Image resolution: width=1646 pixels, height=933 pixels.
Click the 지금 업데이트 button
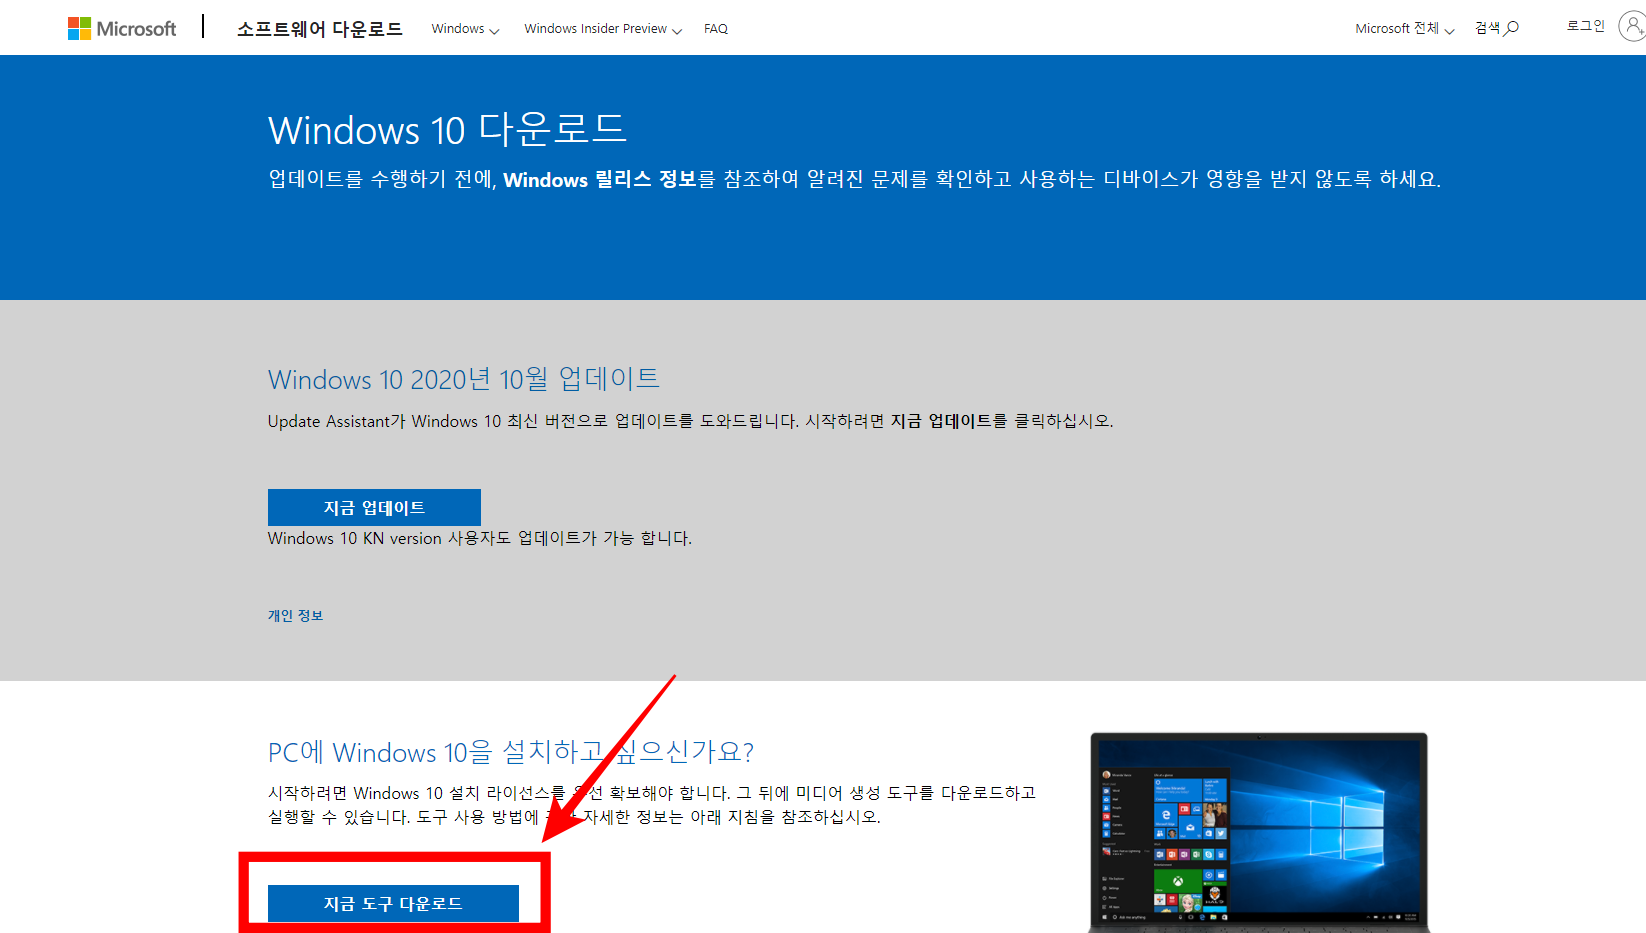(374, 507)
